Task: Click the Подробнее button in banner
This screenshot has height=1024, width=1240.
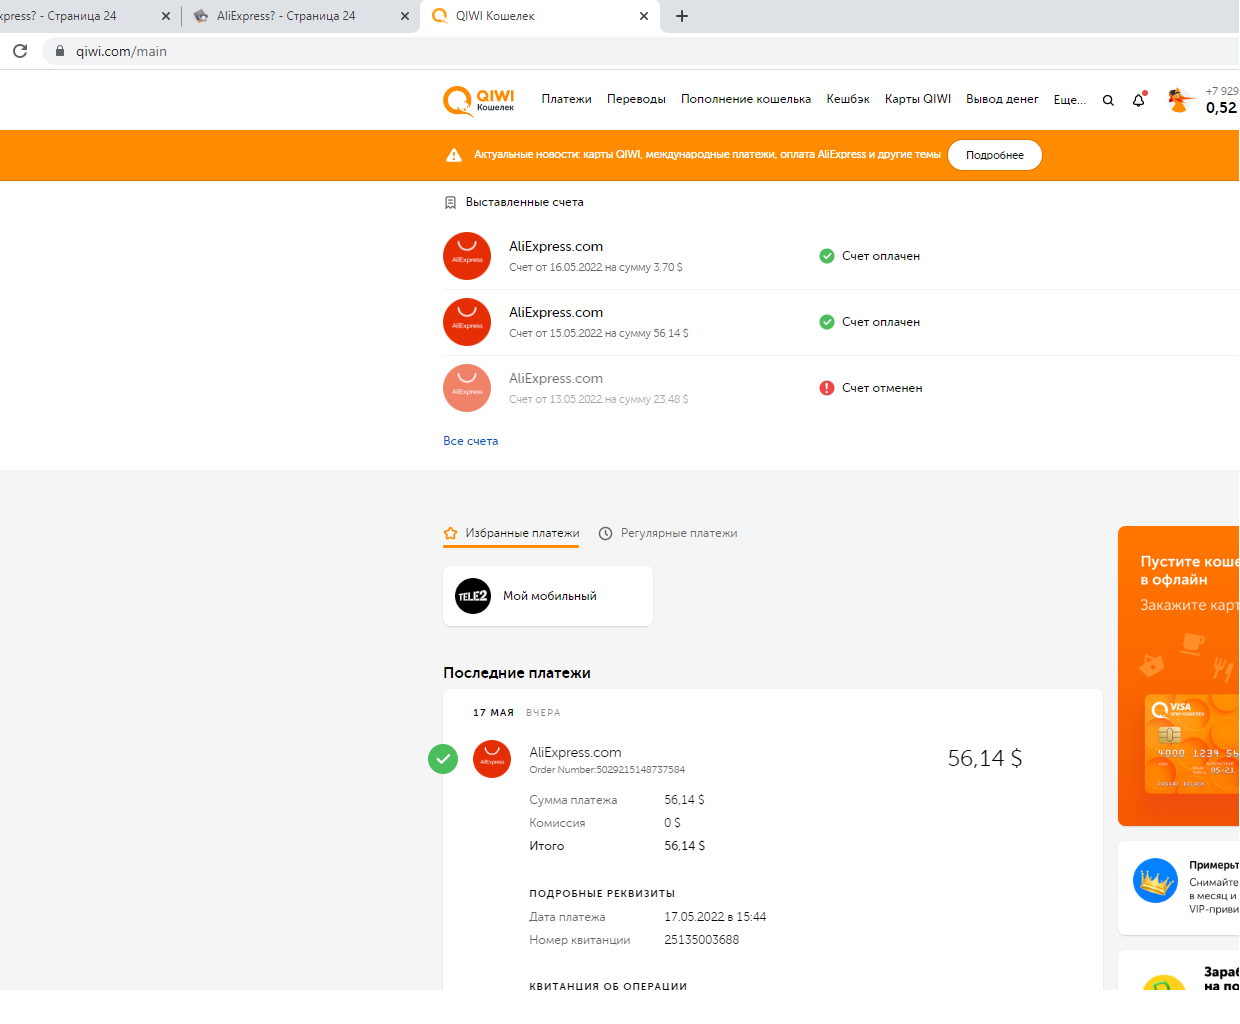Action: (x=995, y=155)
